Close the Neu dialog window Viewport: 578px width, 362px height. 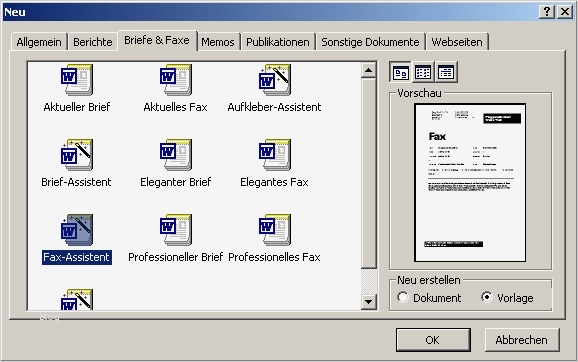[565, 12]
